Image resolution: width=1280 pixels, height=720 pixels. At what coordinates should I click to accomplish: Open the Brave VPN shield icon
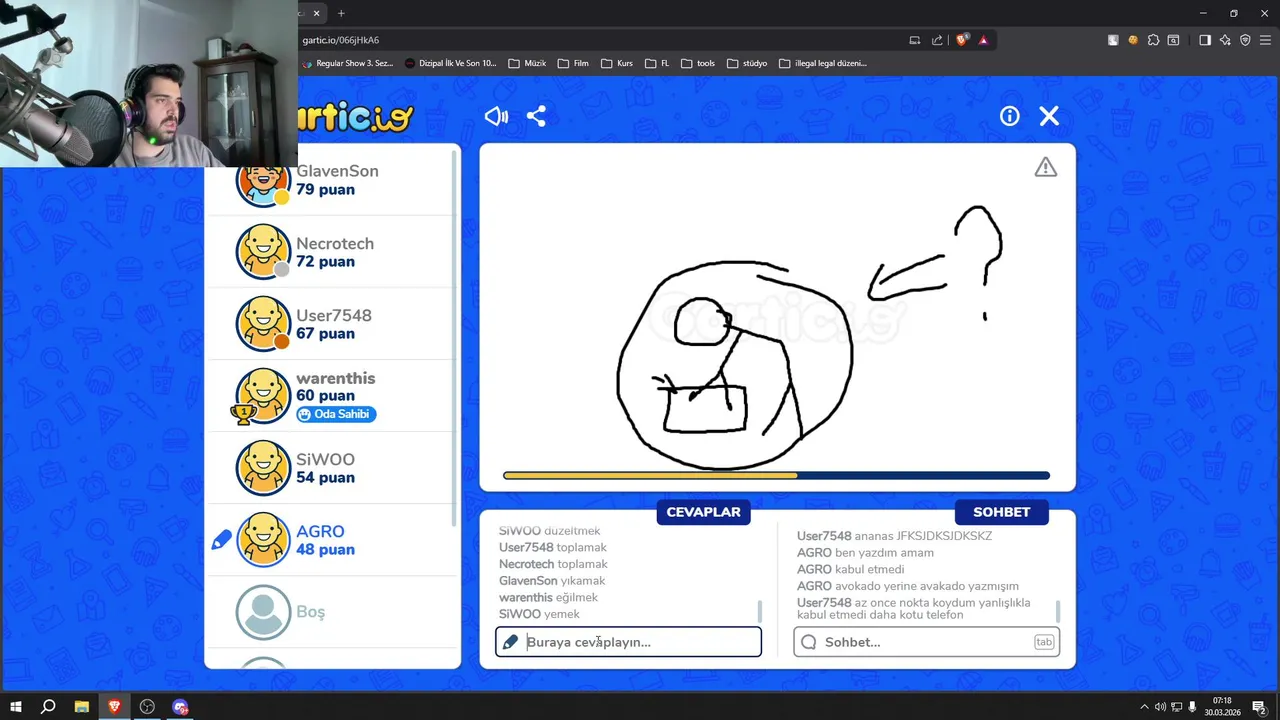point(1245,40)
